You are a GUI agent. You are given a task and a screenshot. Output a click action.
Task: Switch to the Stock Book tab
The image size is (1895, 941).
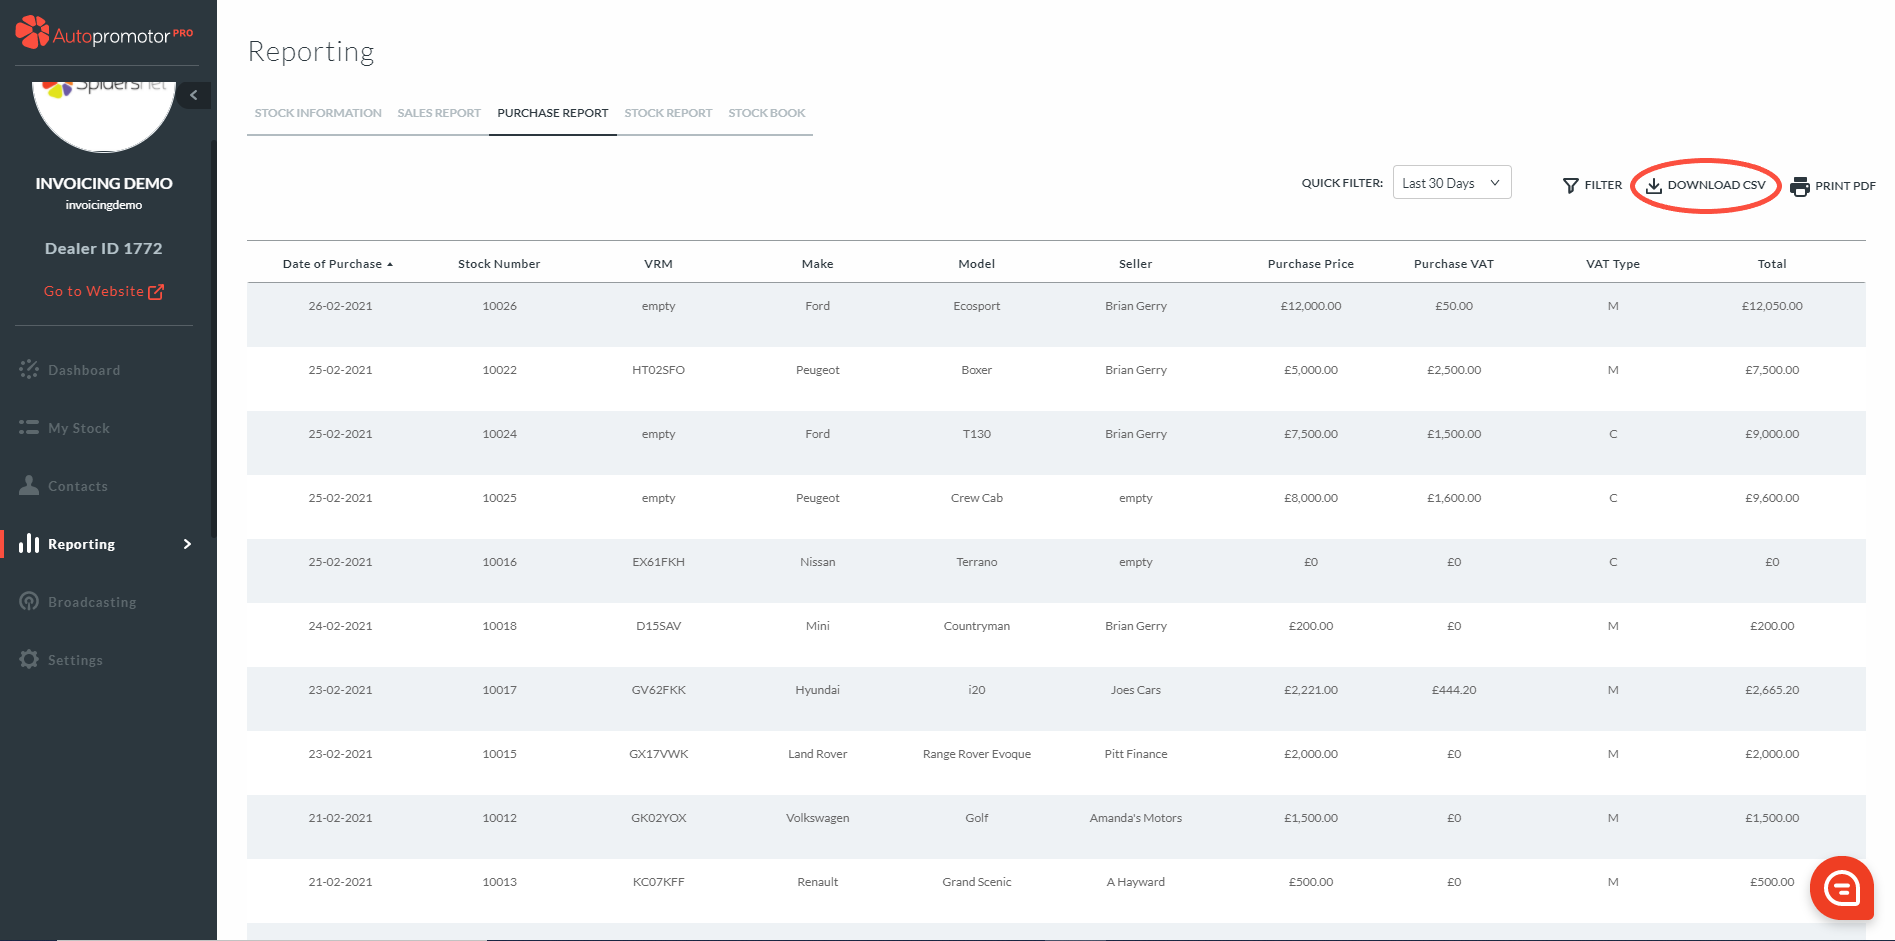(x=766, y=113)
